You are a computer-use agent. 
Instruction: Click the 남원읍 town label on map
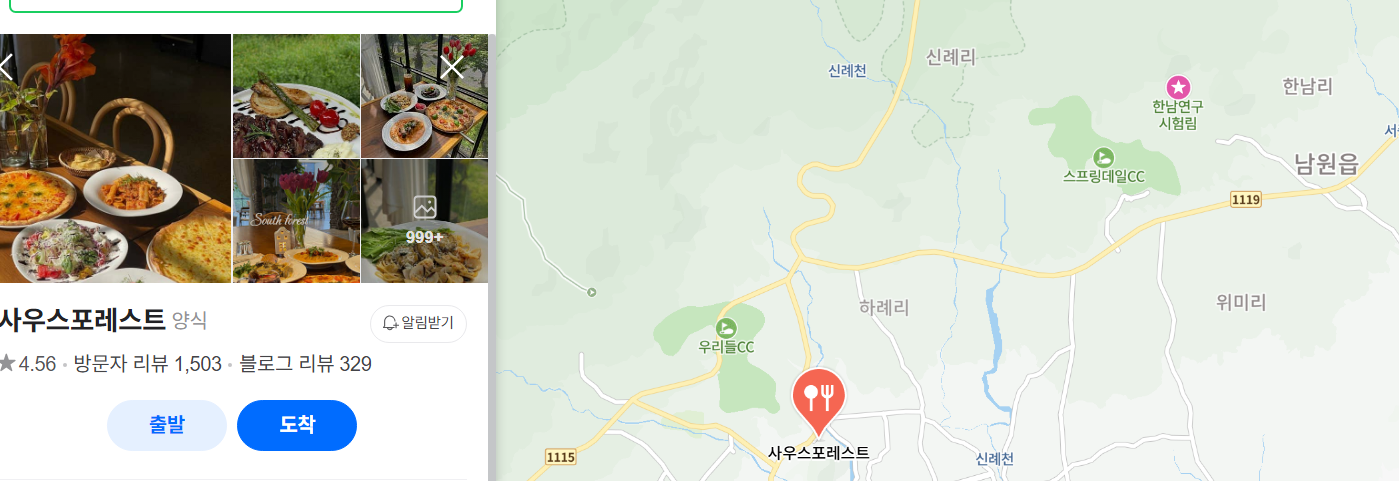1326,163
